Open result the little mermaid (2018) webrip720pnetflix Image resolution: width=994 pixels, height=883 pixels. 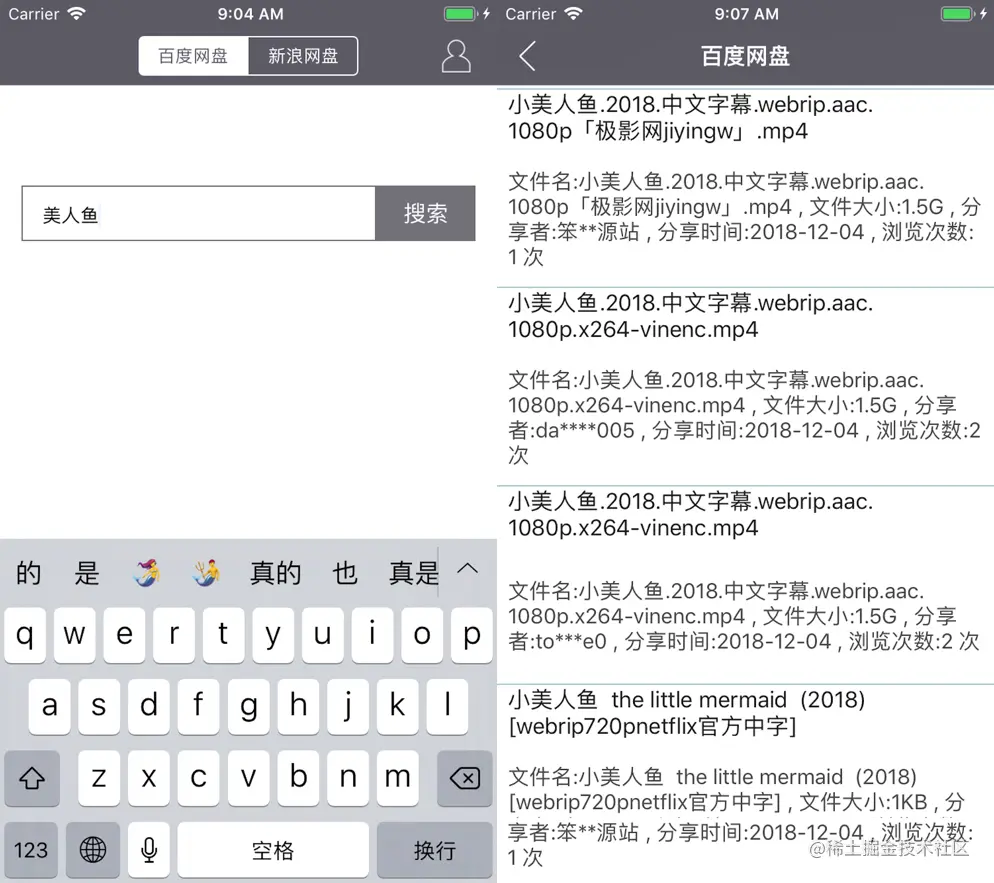tap(746, 783)
